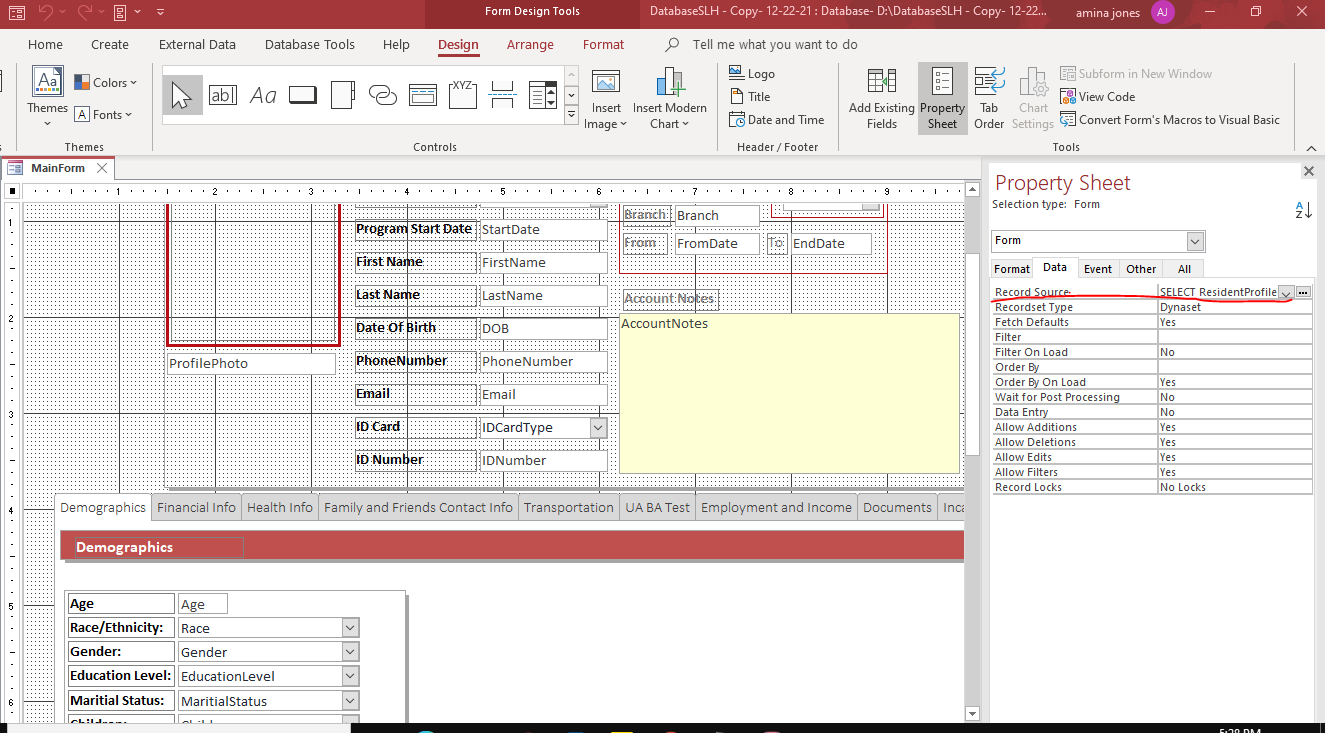Viewport: 1325px width, 733px height.
Task: Open the External Data ribbon tab
Action: [x=197, y=44]
